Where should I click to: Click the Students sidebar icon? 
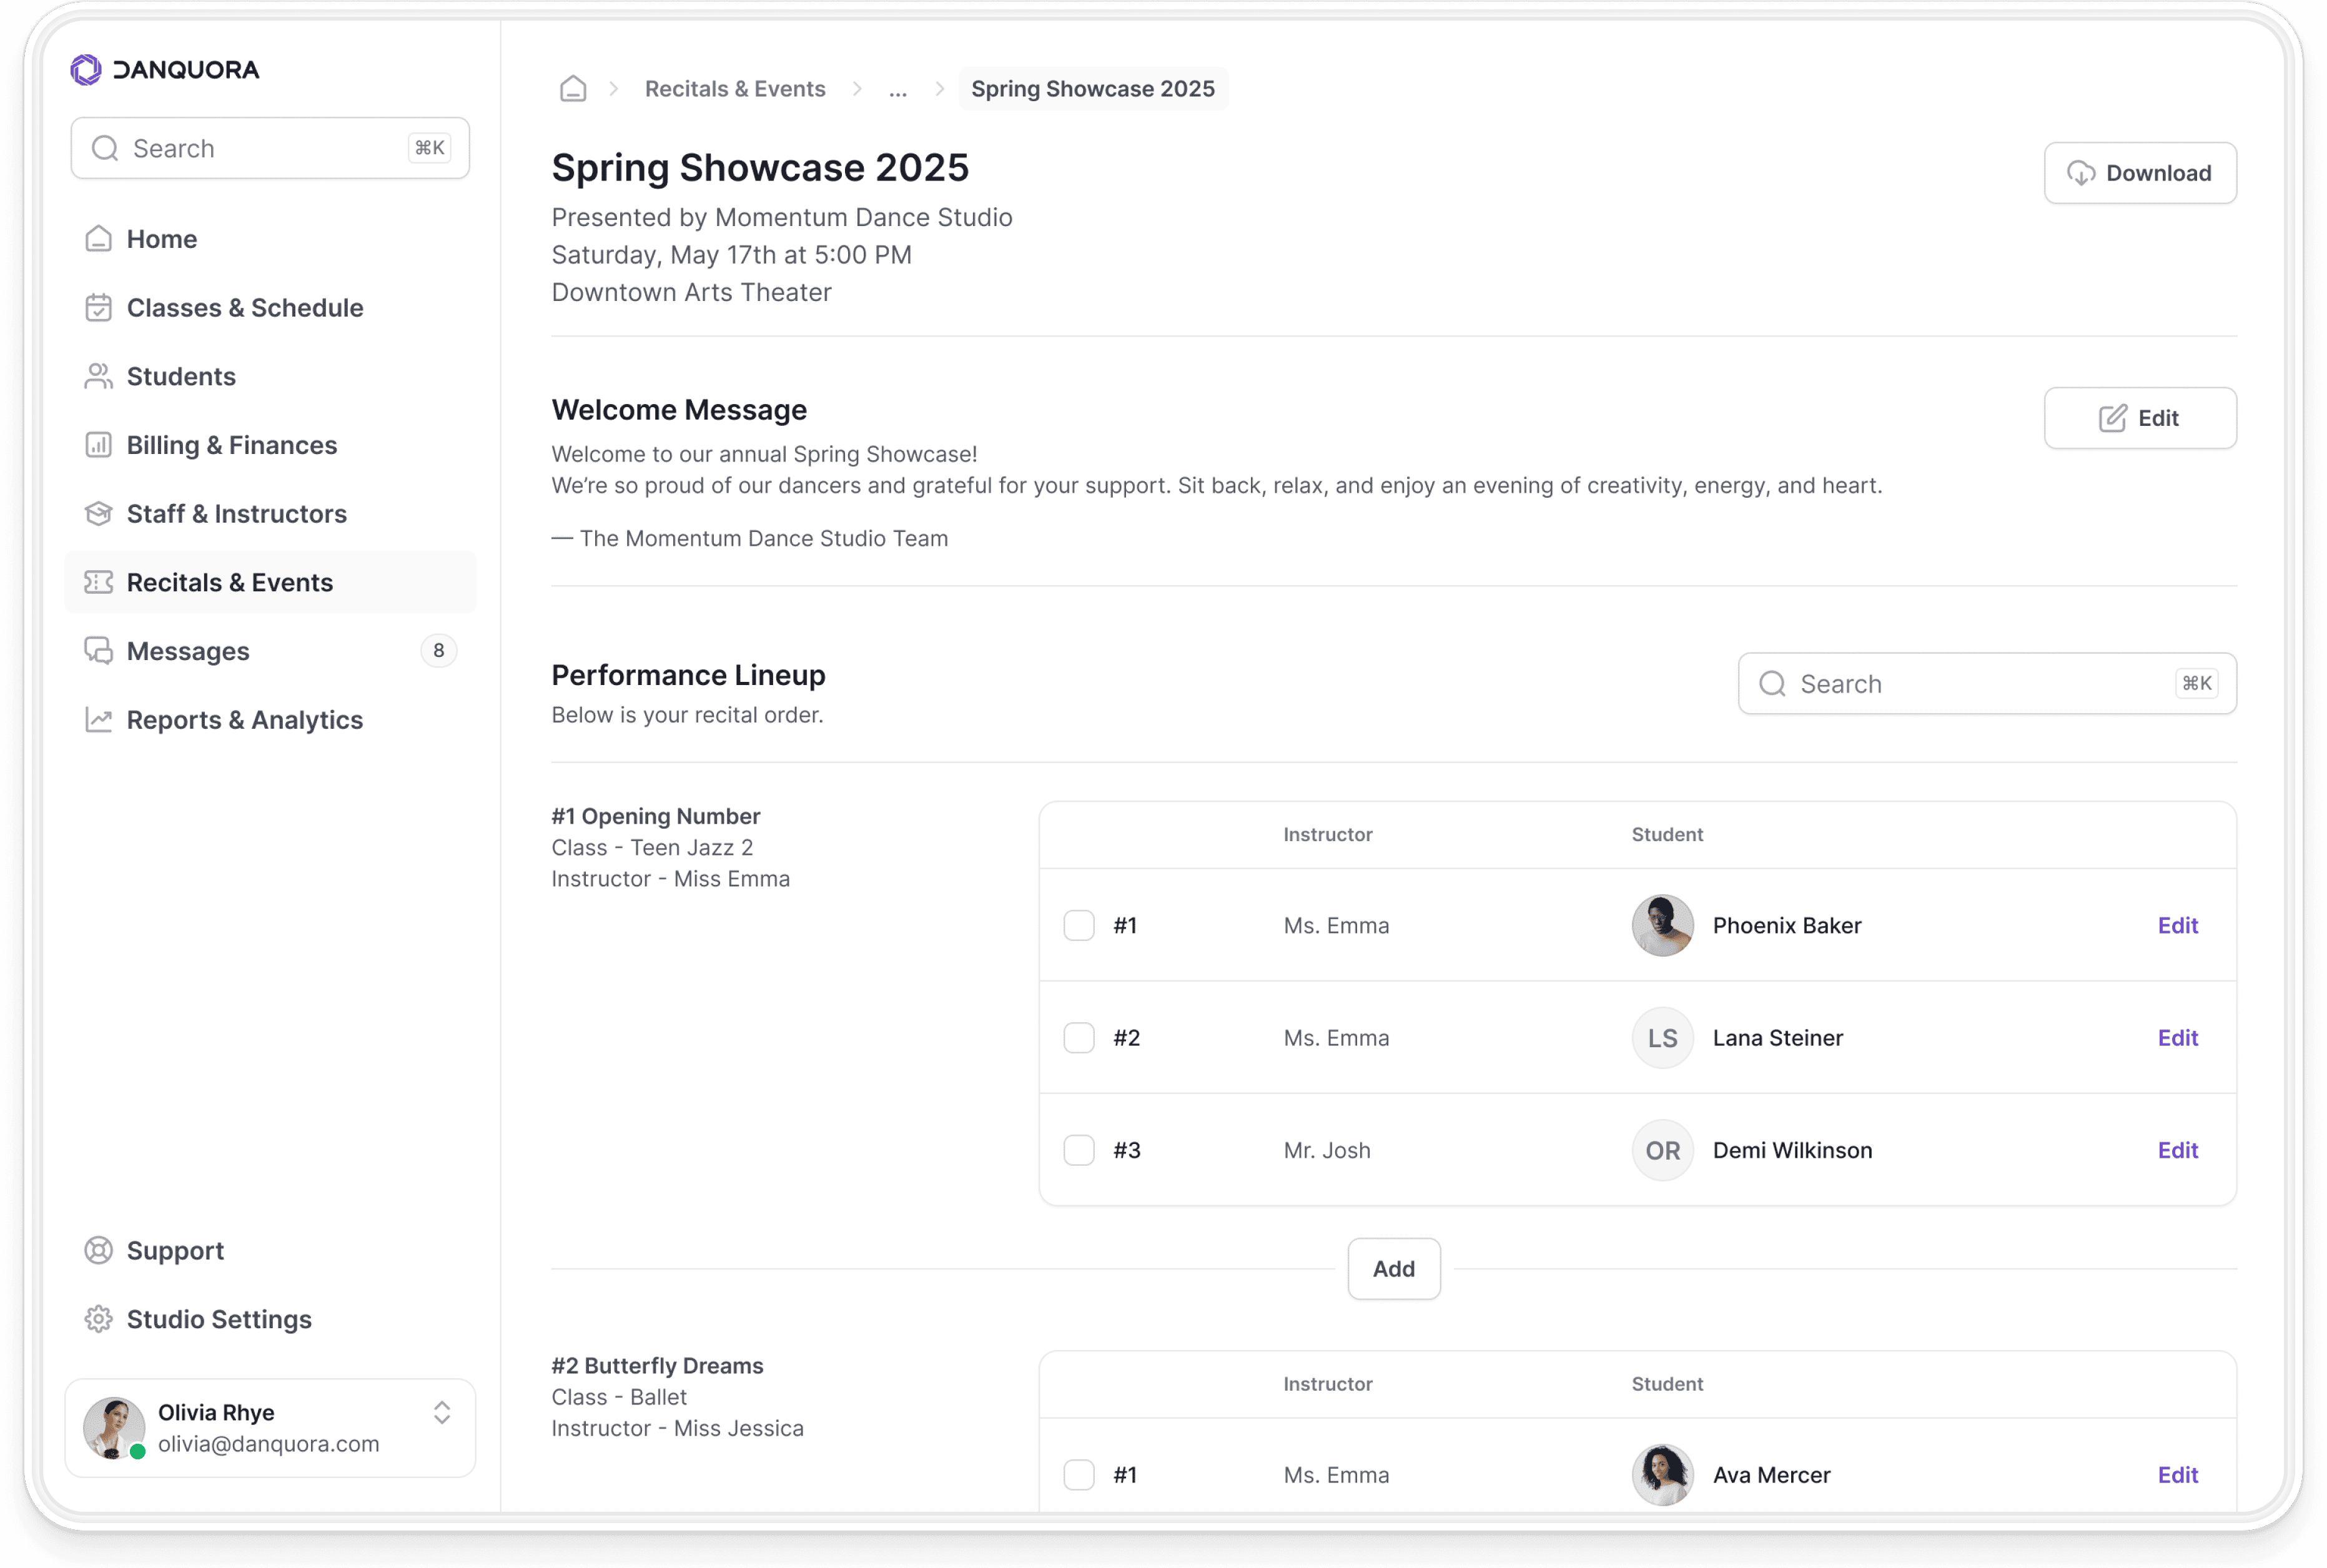98,376
